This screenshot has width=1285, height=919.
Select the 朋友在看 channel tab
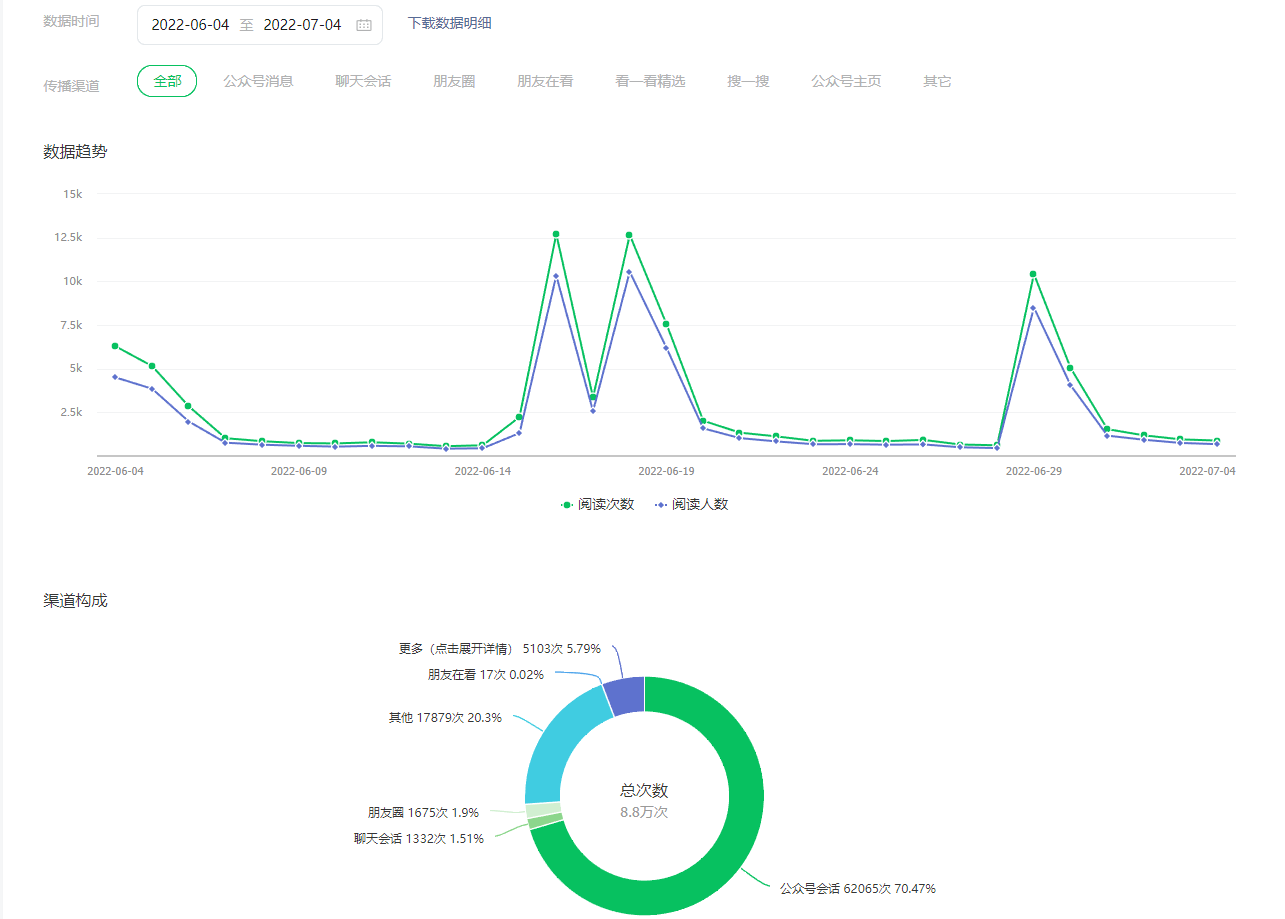tap(545, 81)
